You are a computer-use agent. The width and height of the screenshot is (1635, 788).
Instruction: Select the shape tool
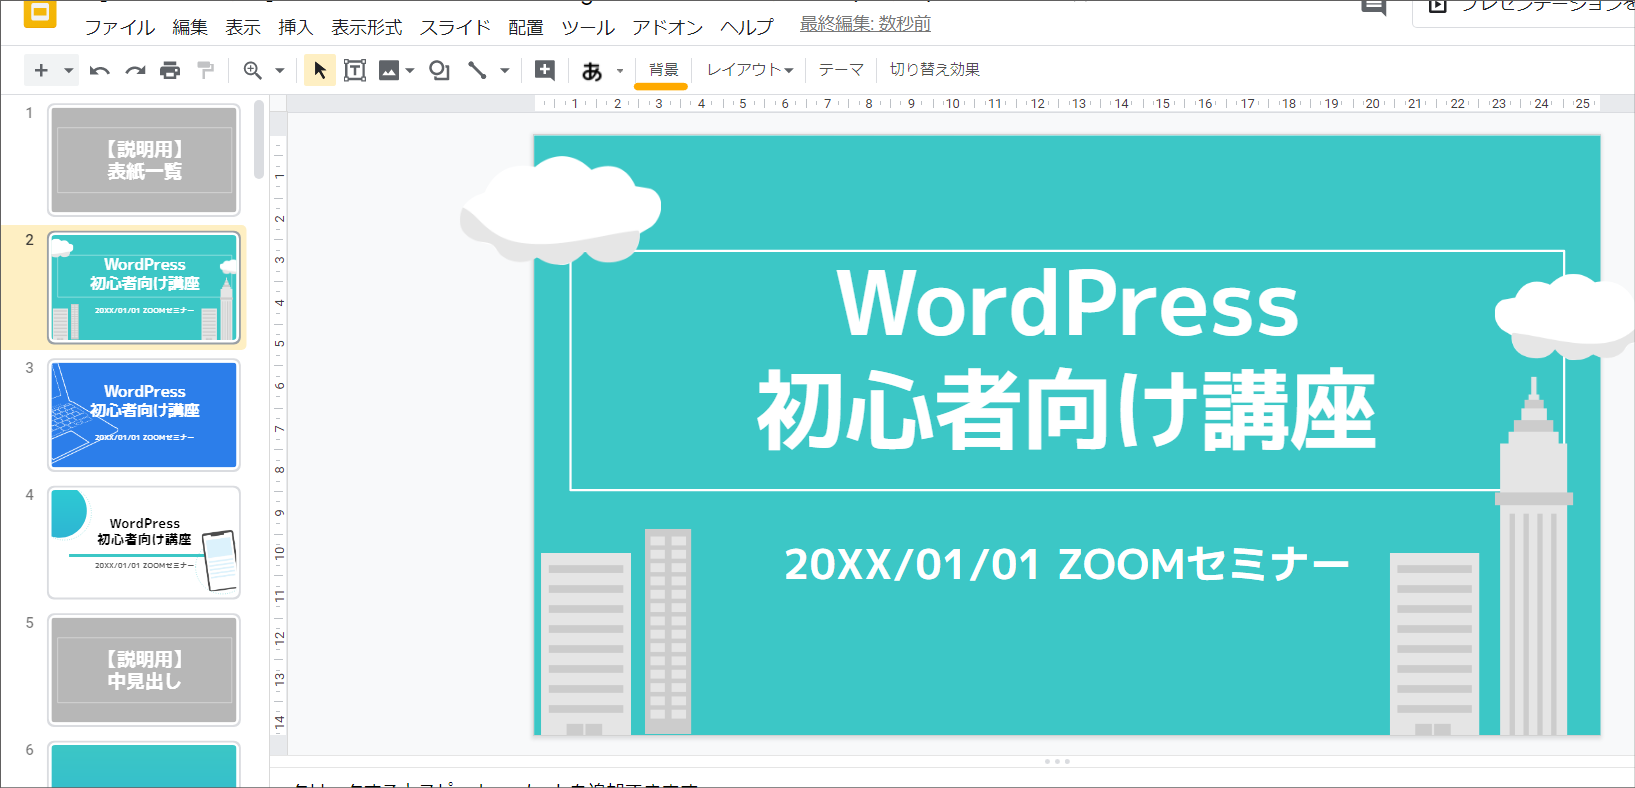[x=439, y=70]
